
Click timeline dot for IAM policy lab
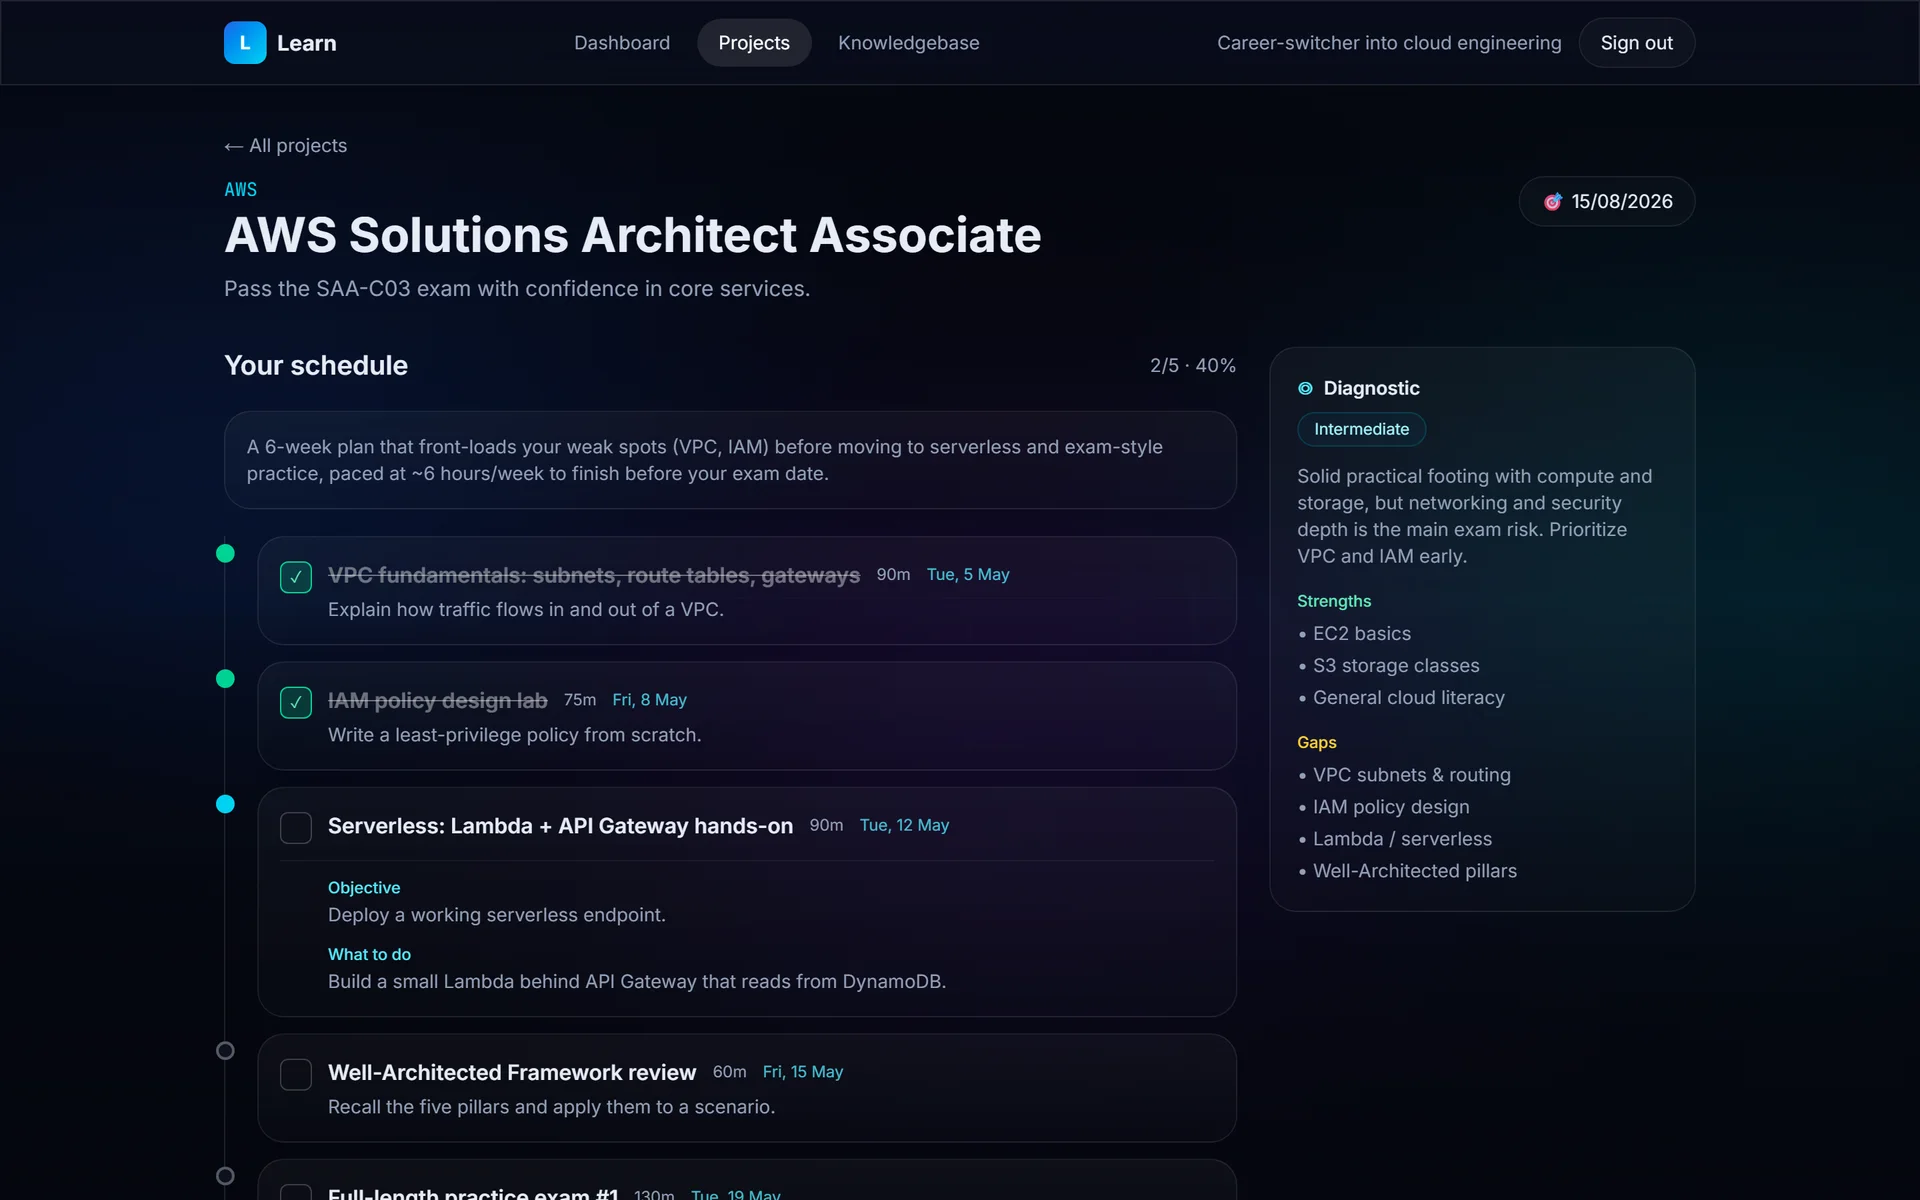[226, 679]
